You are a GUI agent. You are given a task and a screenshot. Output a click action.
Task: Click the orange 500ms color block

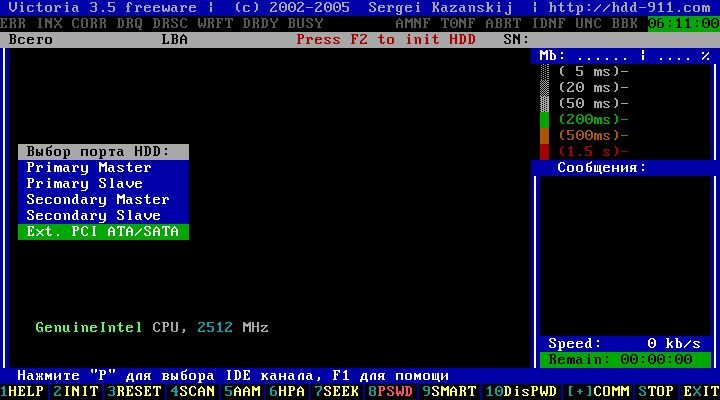point(544,136)
